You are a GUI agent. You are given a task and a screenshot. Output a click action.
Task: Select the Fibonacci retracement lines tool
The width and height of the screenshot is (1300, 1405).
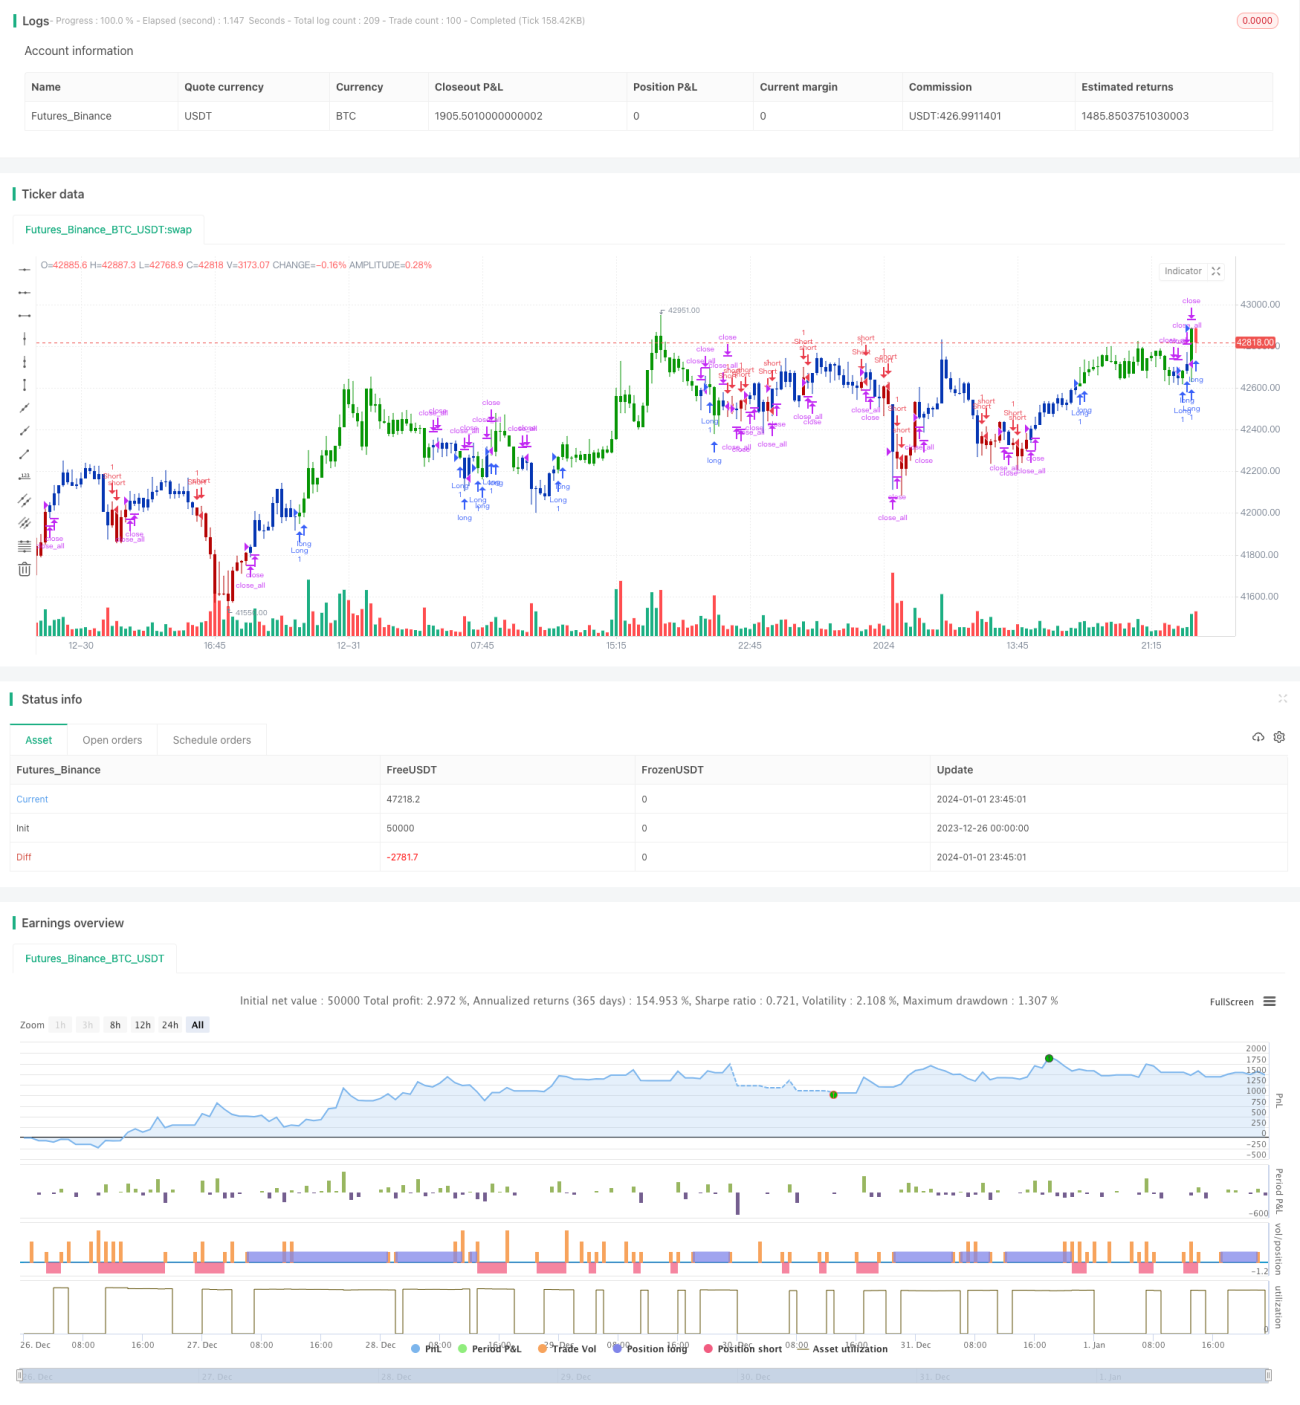pos(25,546)
